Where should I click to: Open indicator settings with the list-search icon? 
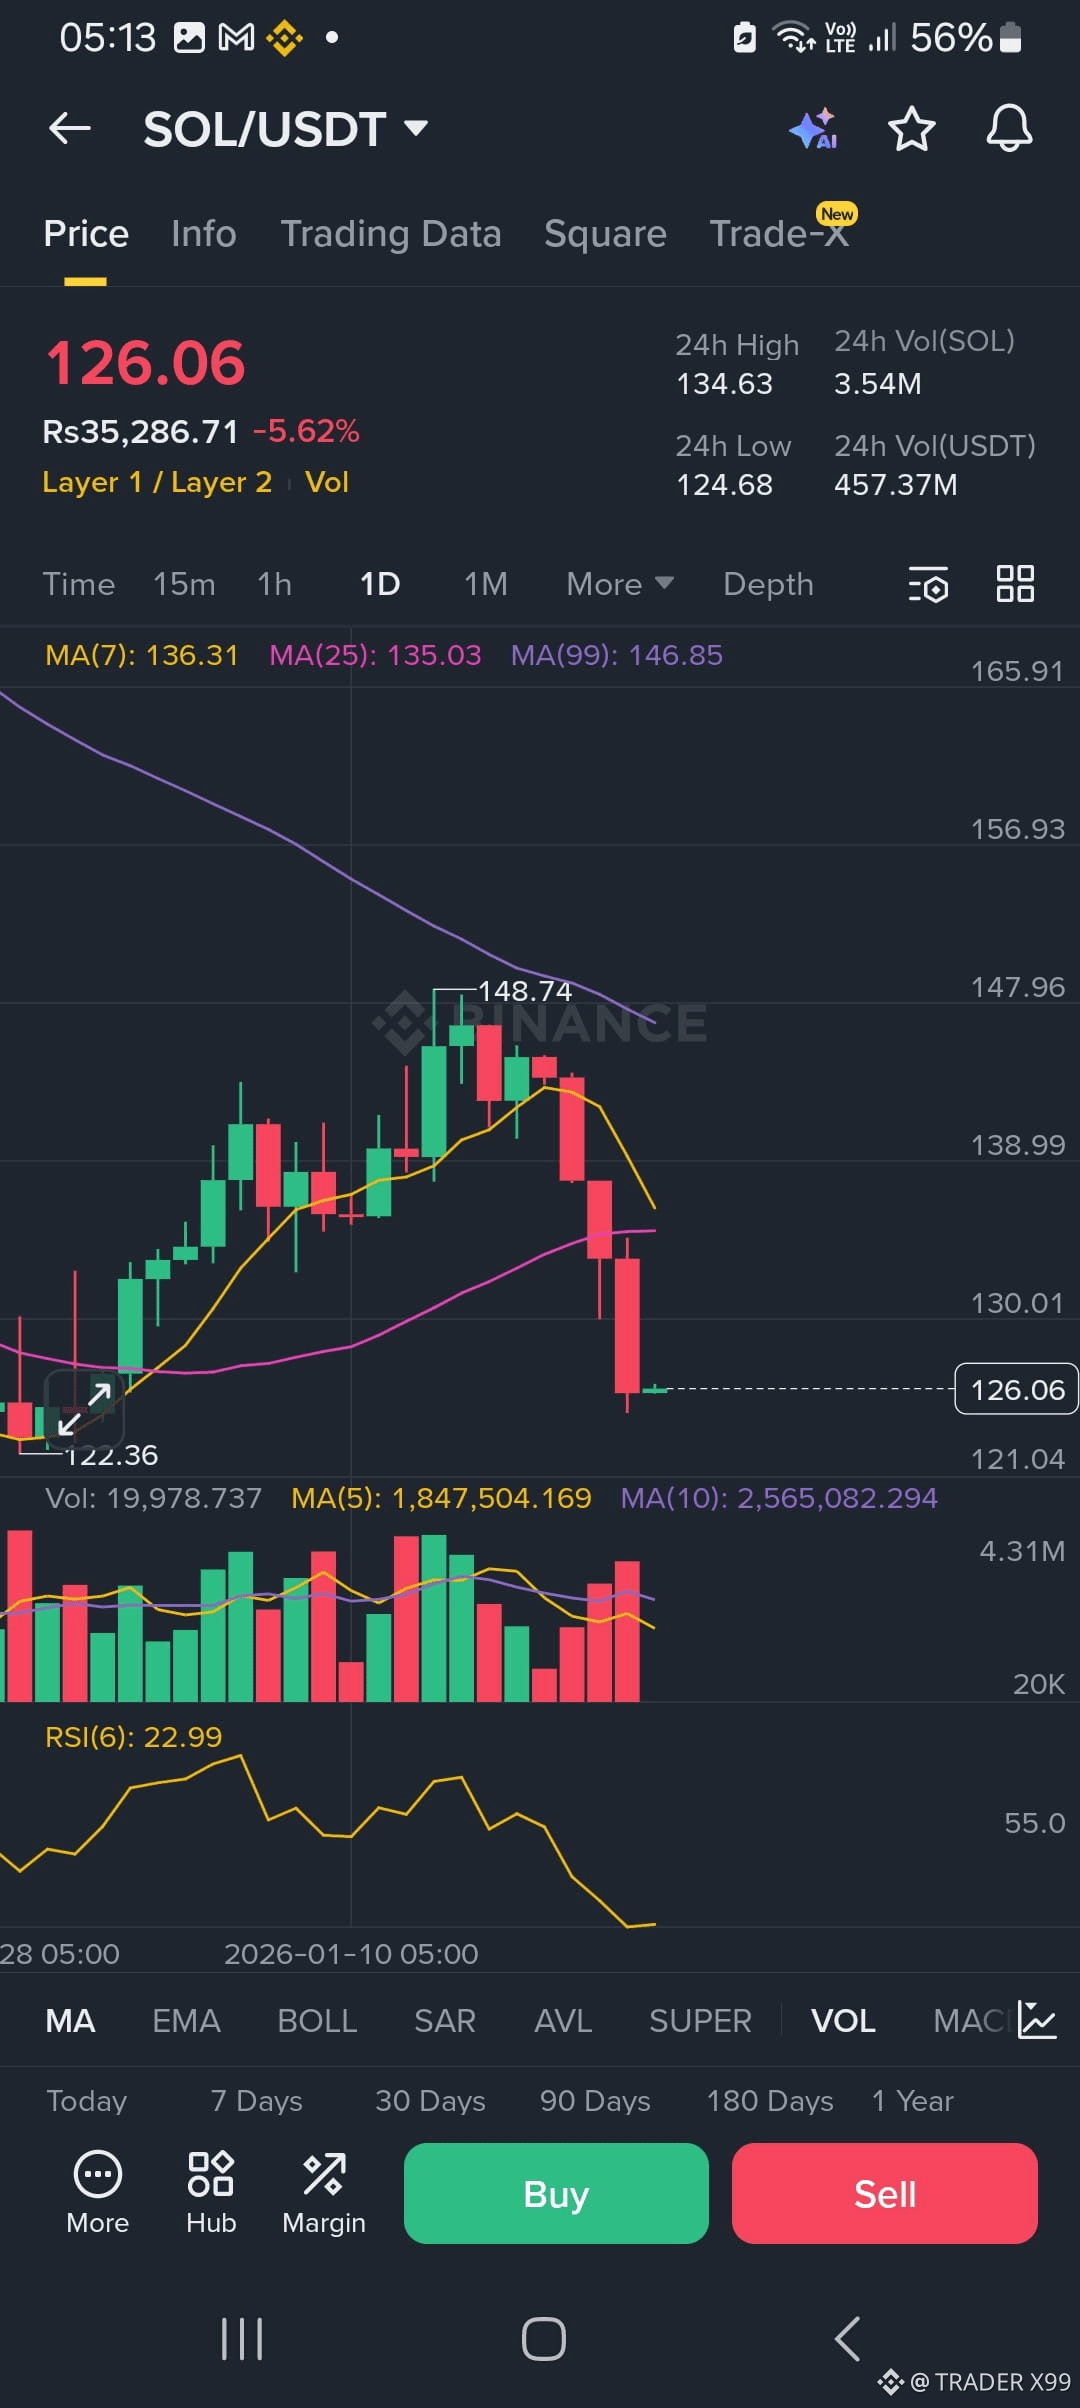pos(928,585)
